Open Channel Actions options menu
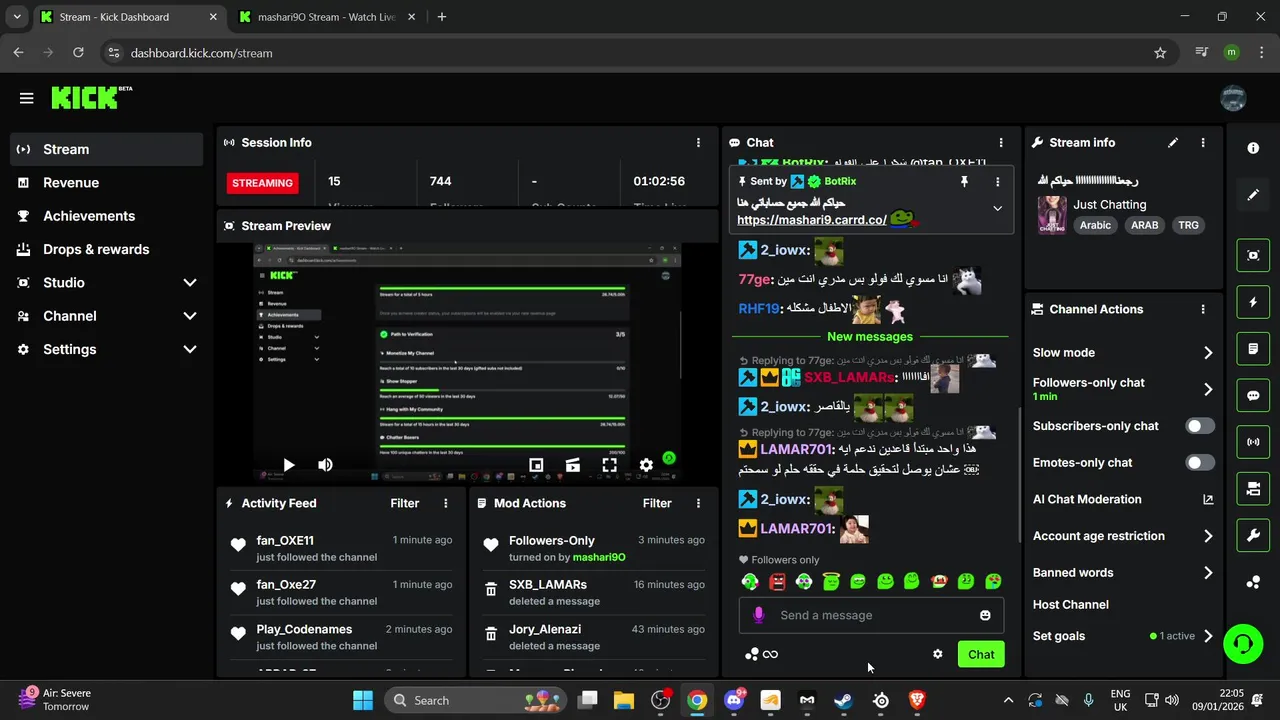The width and height of the screenshot is (1280, 720). pyautogui.click(x=1203, y=309)
